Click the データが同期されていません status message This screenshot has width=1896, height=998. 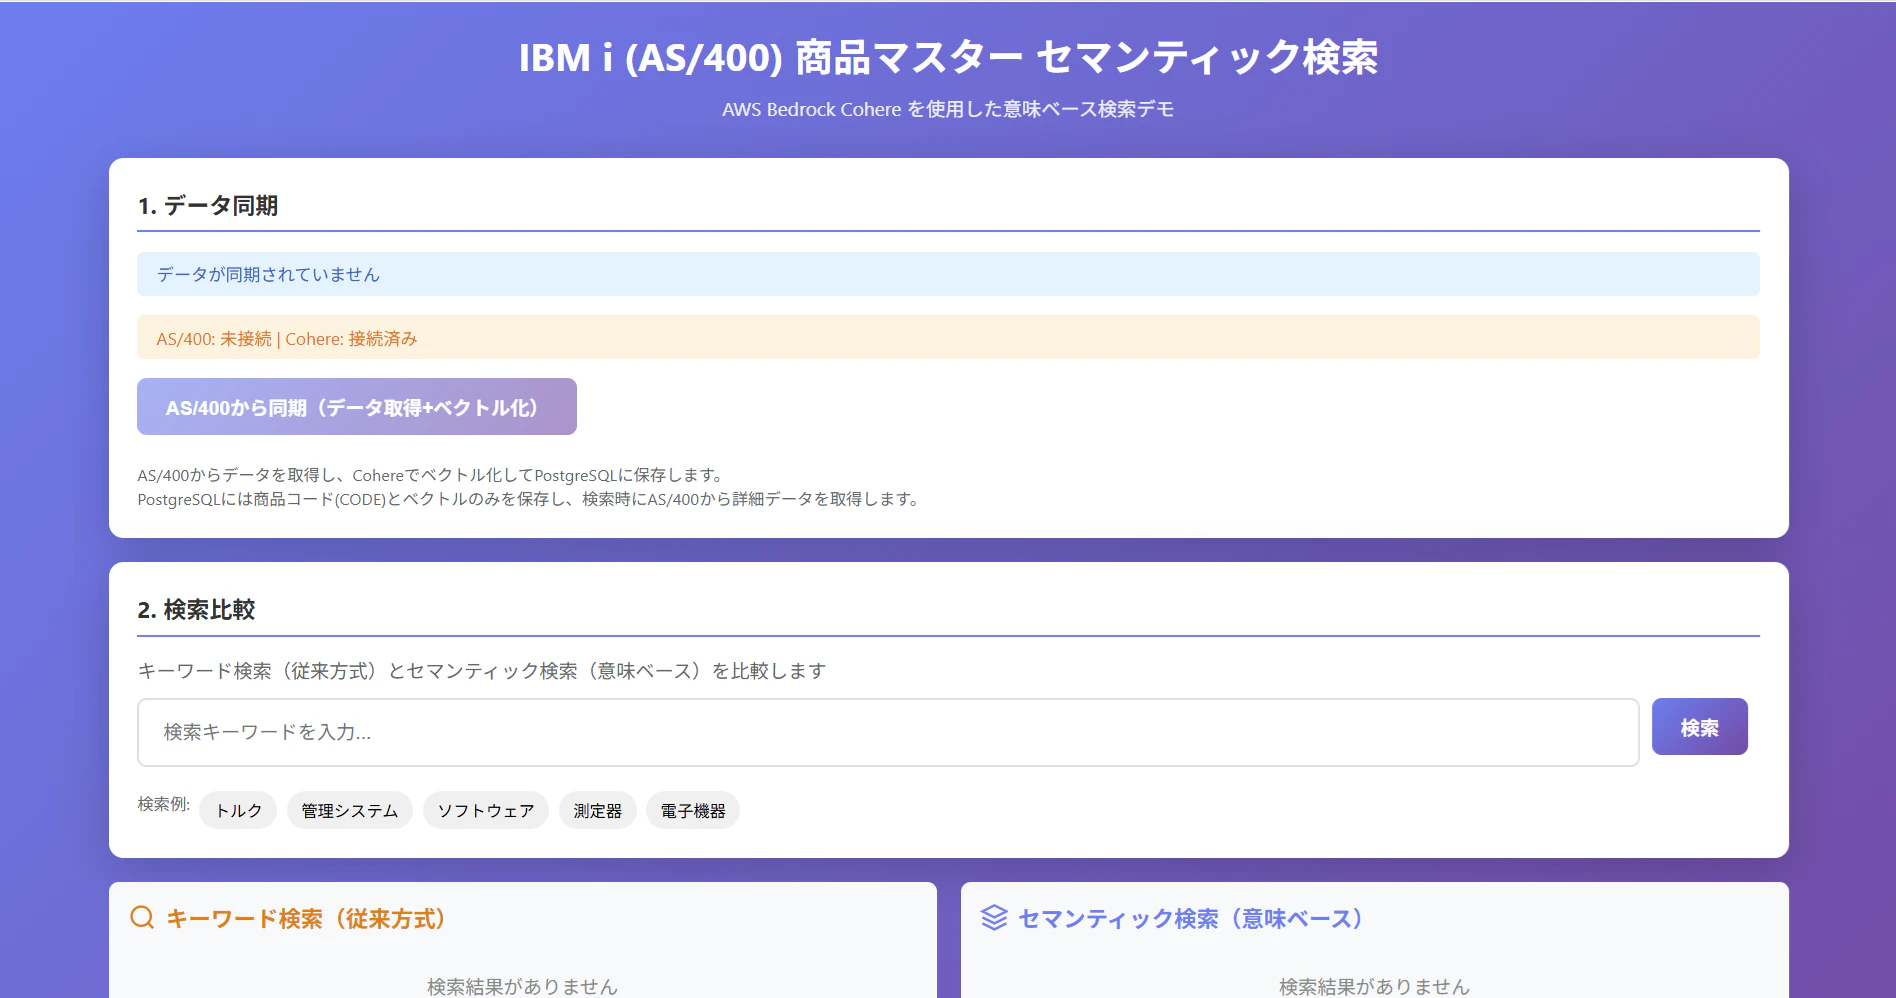click(x=948, y=274)
